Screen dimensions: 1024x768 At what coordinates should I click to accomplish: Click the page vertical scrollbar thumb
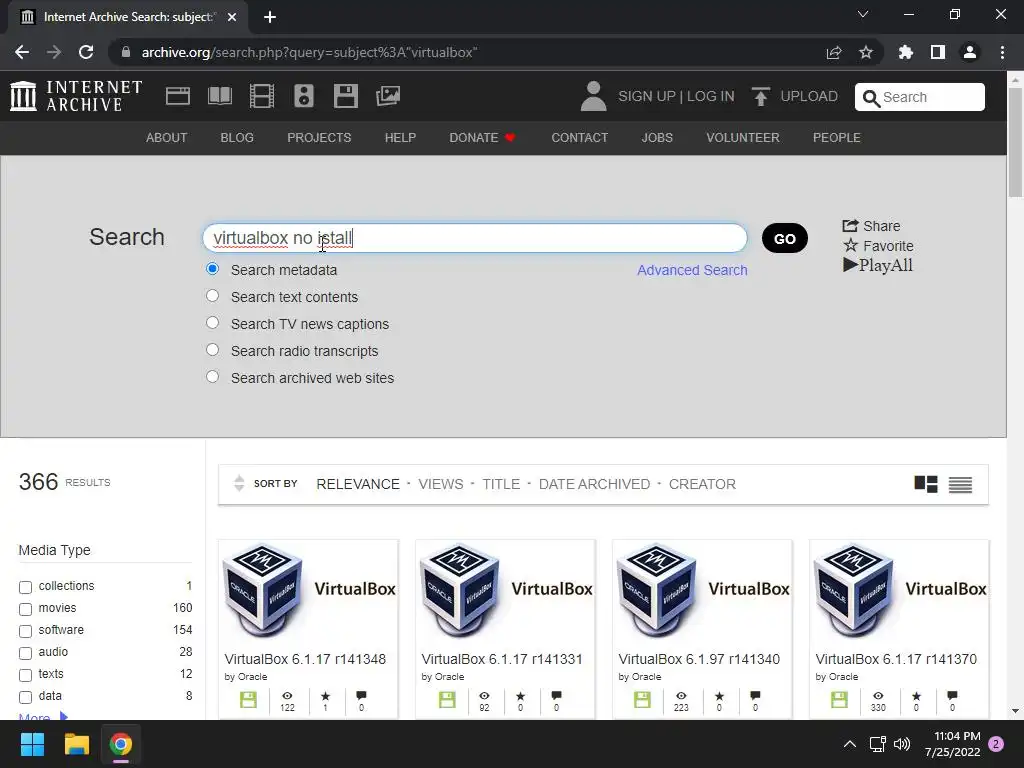click(x=1015, y=142)
